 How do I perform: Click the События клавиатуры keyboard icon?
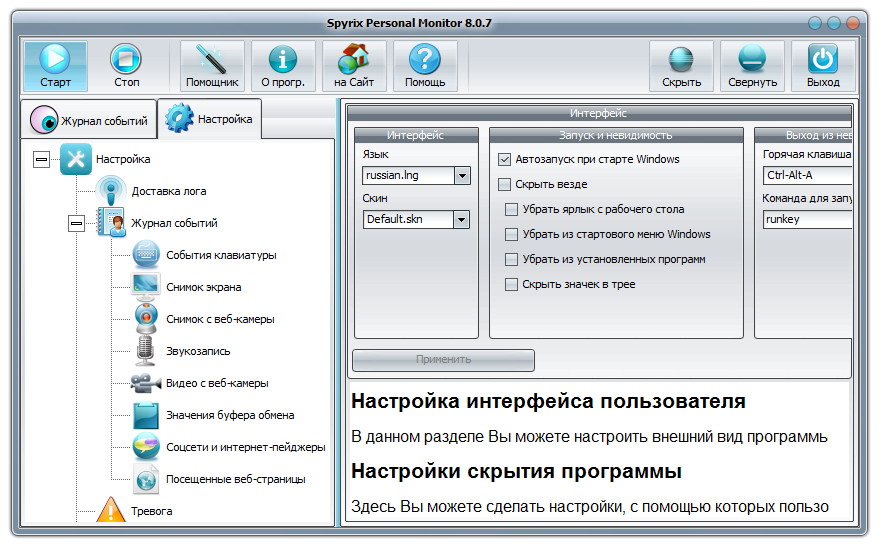[146, 255]
